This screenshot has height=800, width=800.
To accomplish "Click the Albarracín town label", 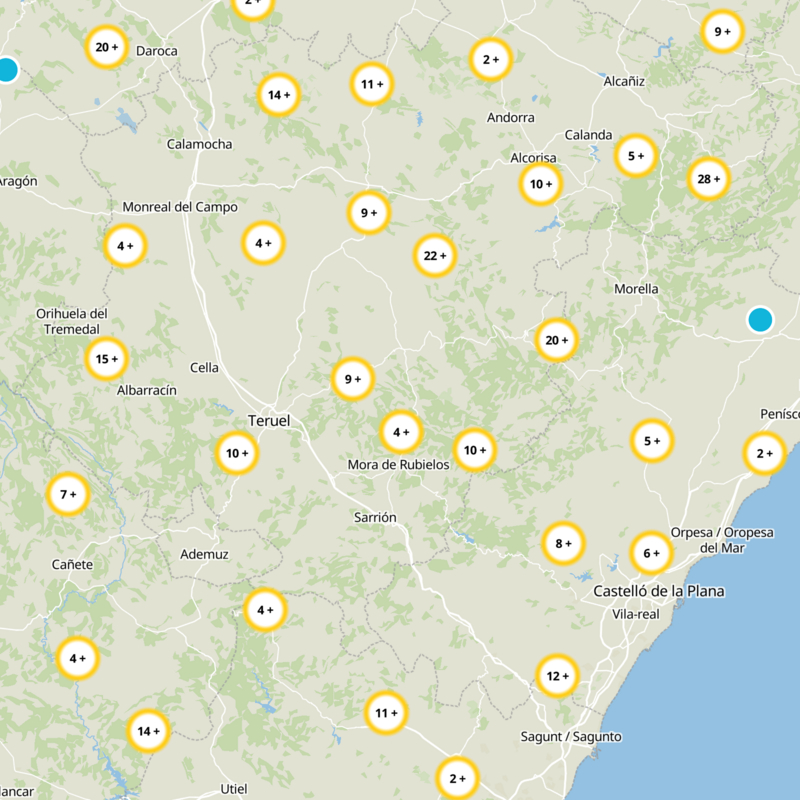I will 147,390.
